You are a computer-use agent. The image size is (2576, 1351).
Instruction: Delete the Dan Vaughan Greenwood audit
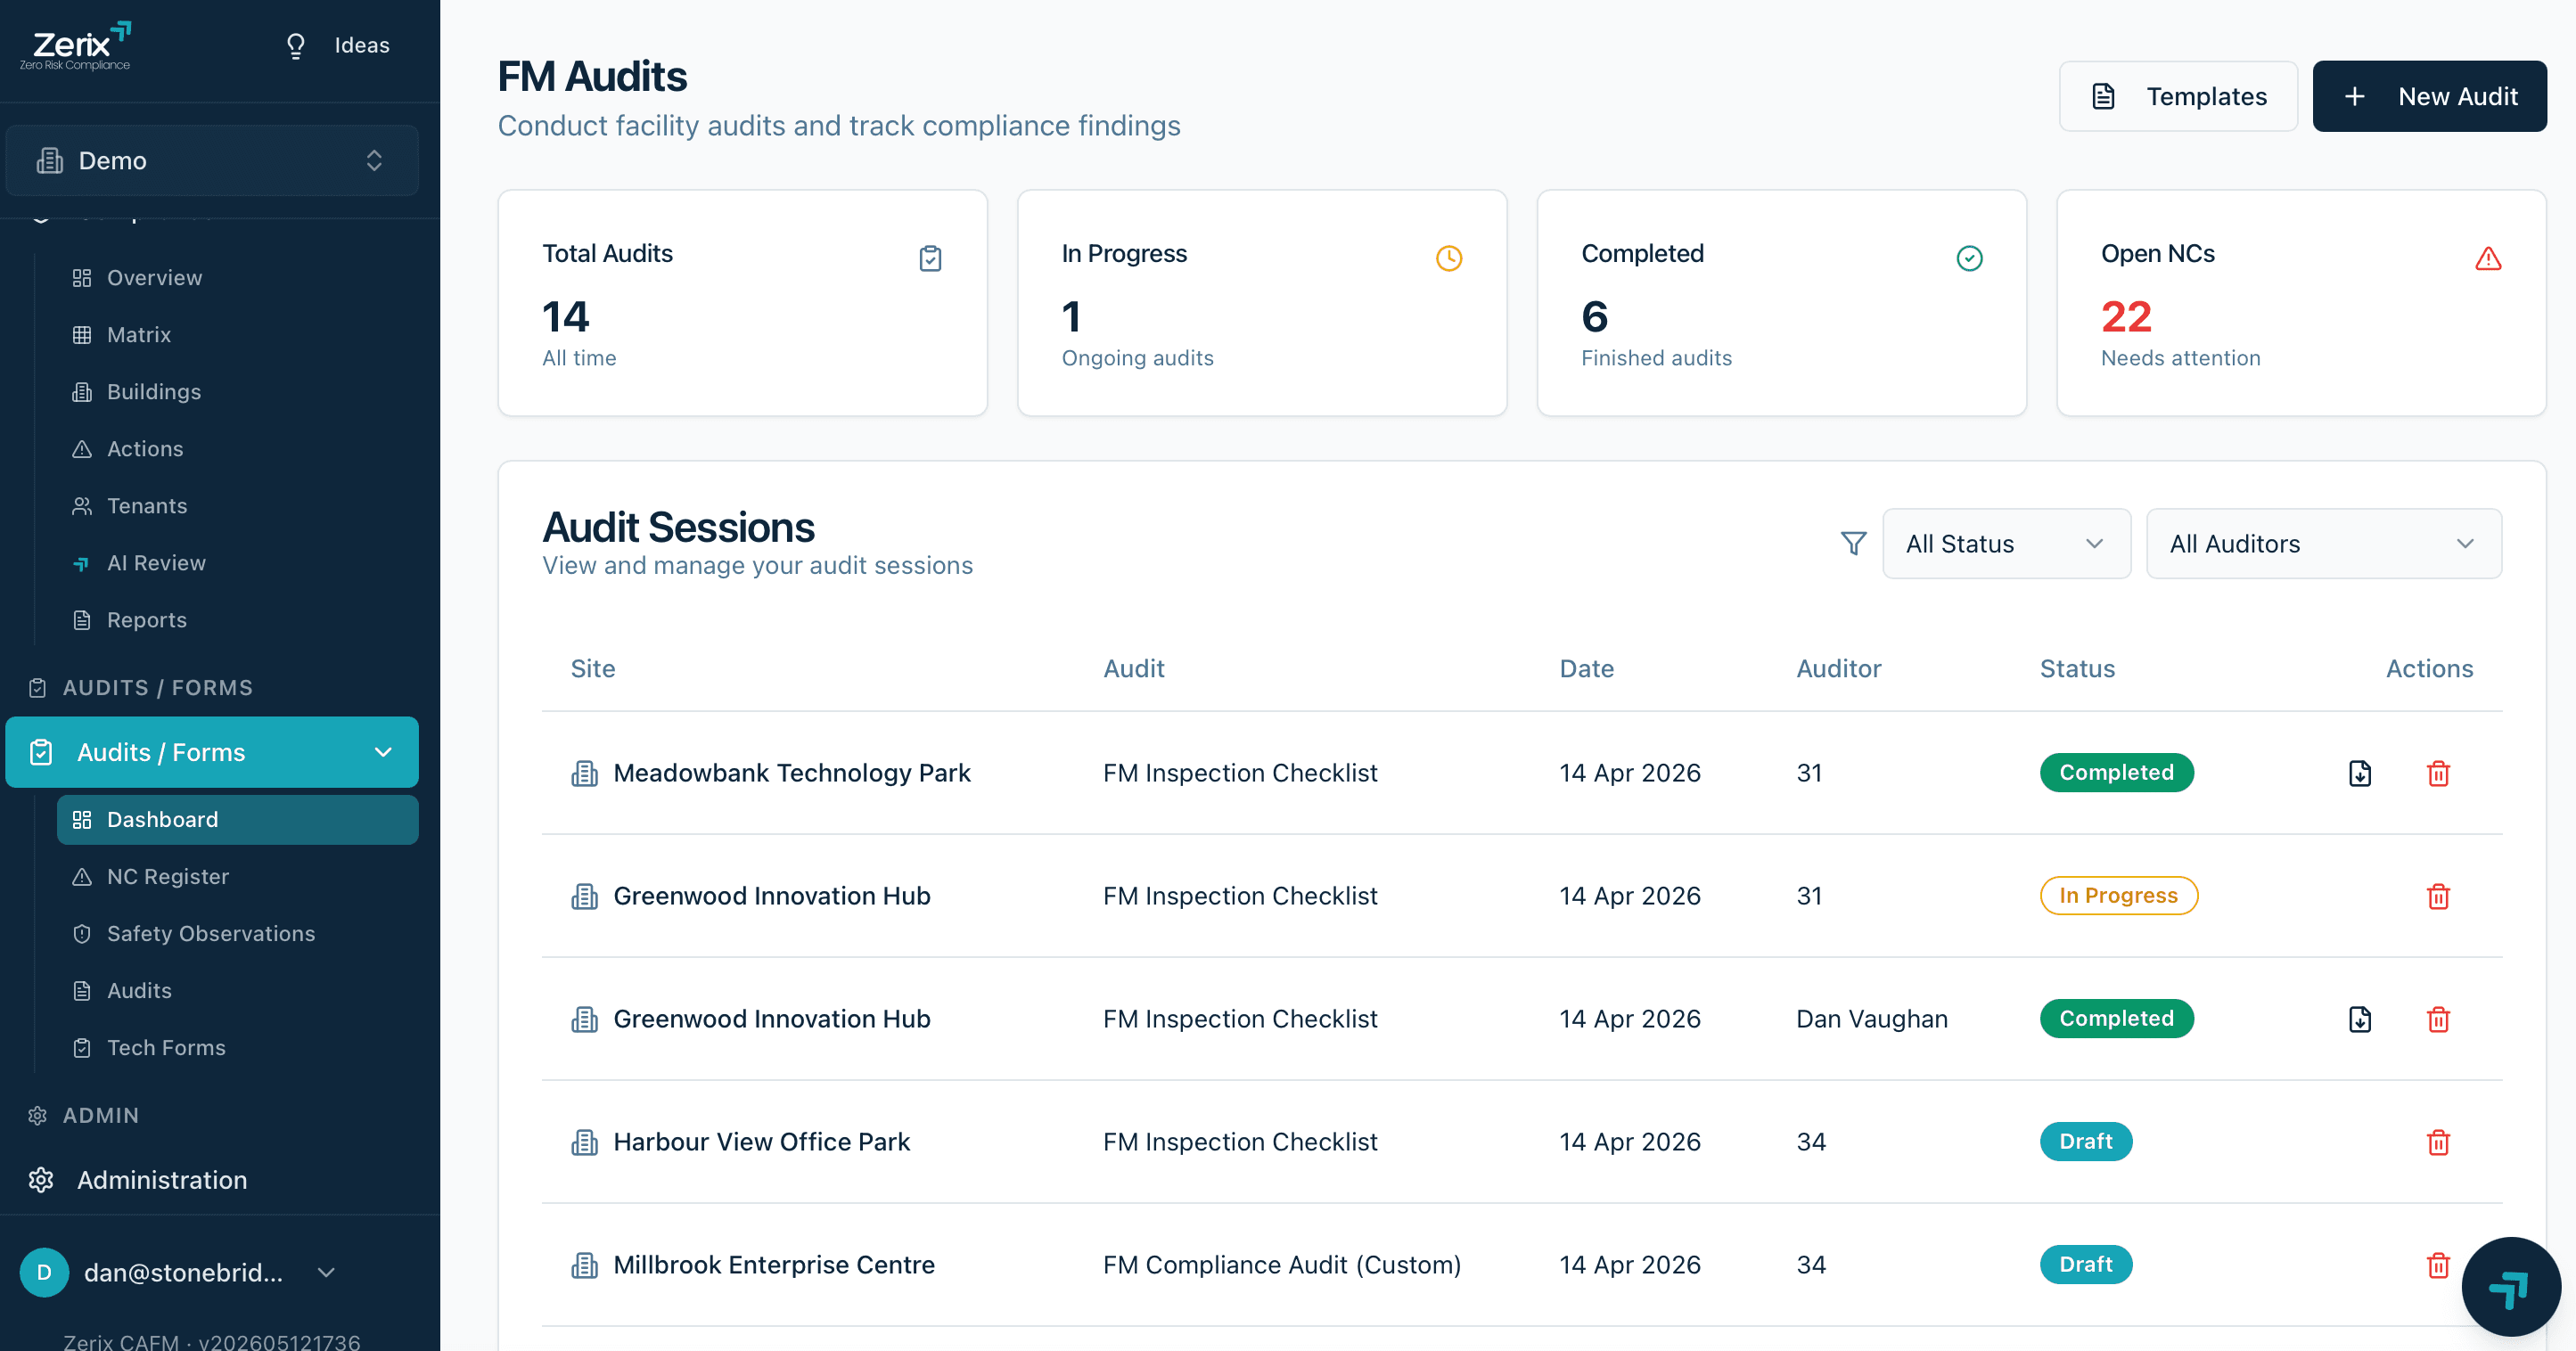click(x=2438, y=1019)
